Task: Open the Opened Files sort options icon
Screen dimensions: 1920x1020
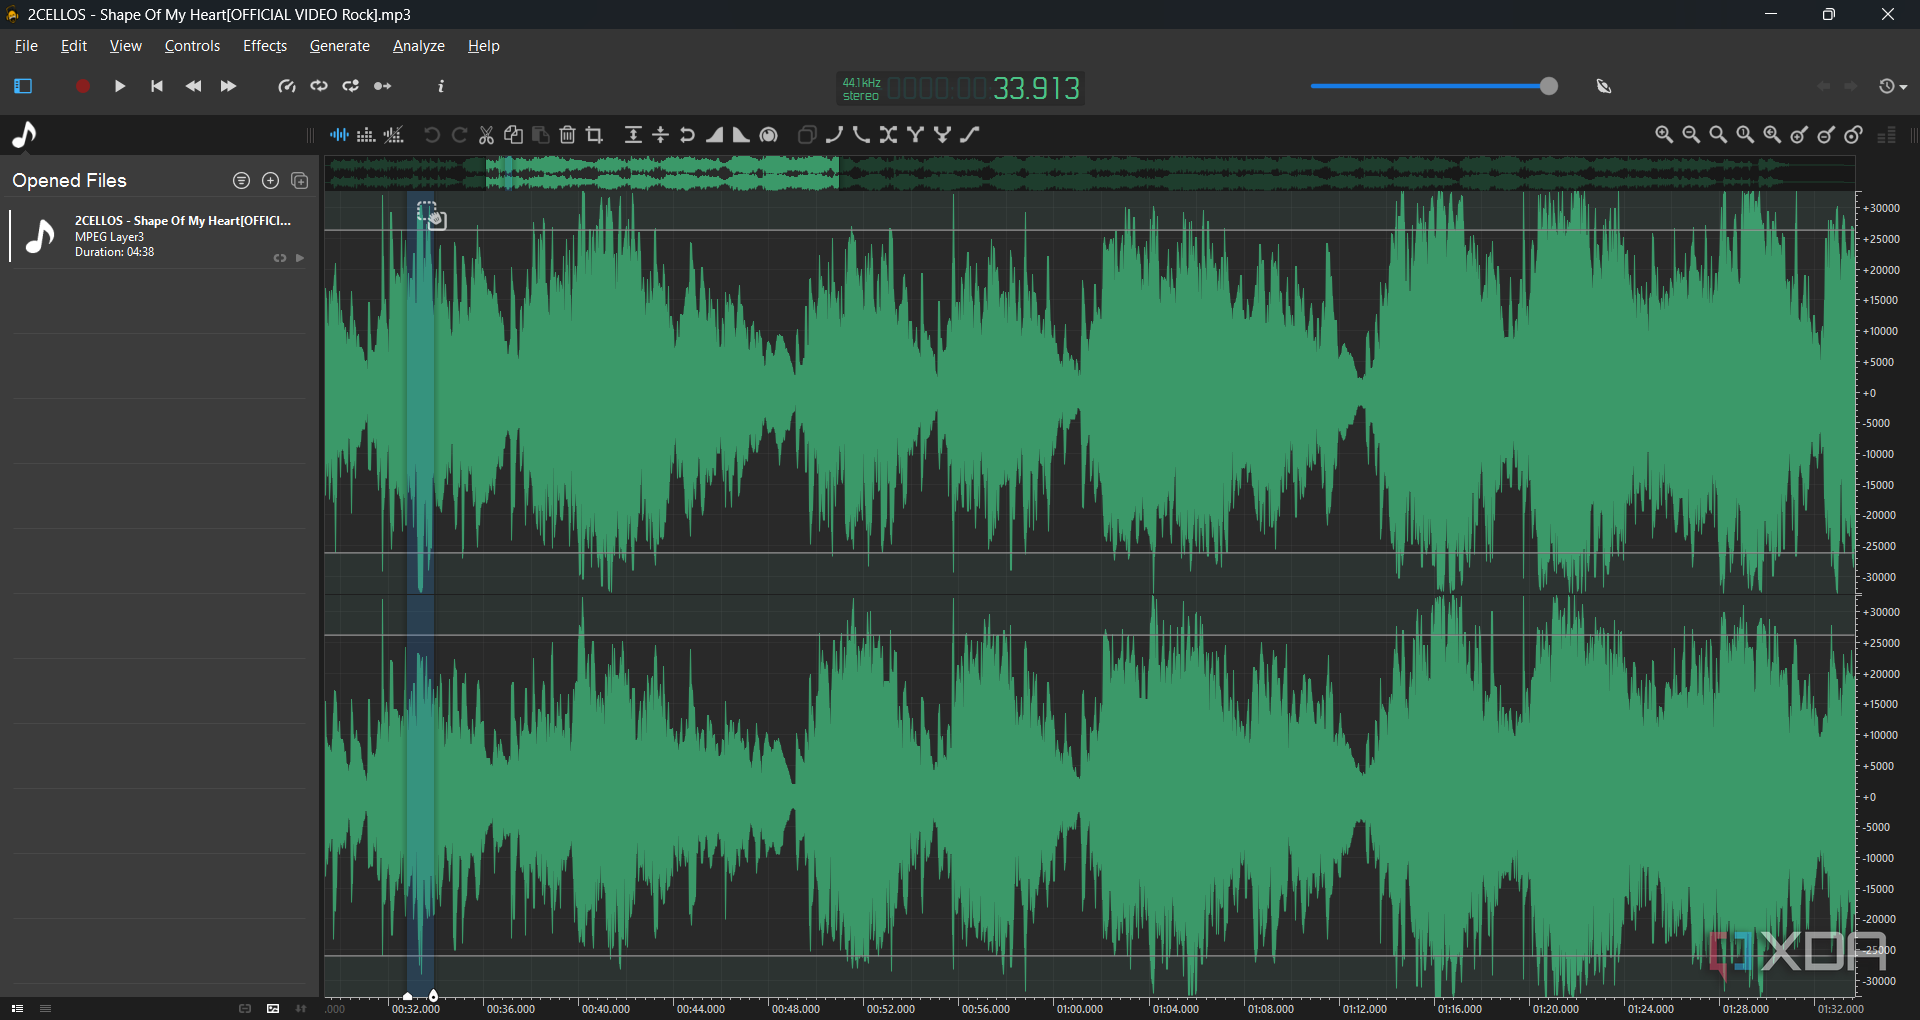Action: [x=241, y=181]
